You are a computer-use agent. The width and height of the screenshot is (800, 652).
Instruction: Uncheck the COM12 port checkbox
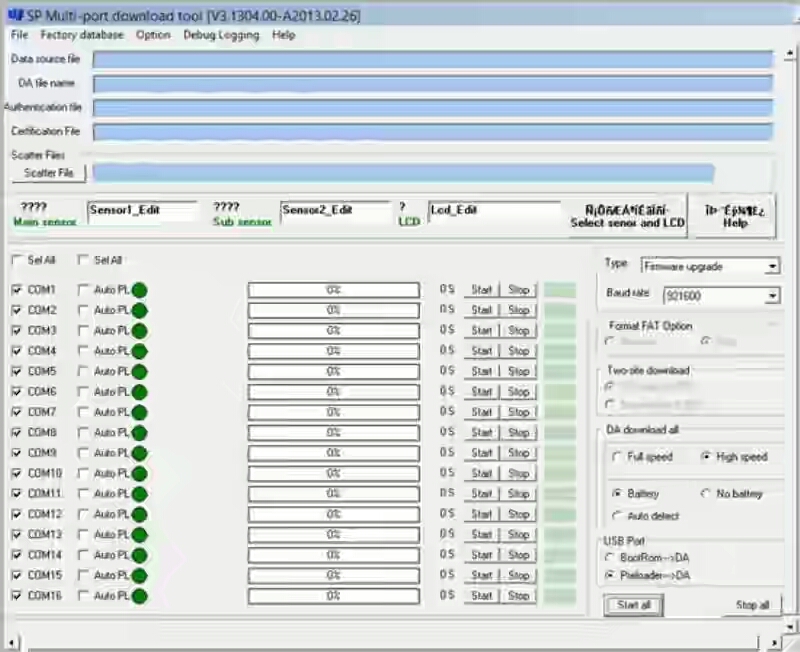17,514
